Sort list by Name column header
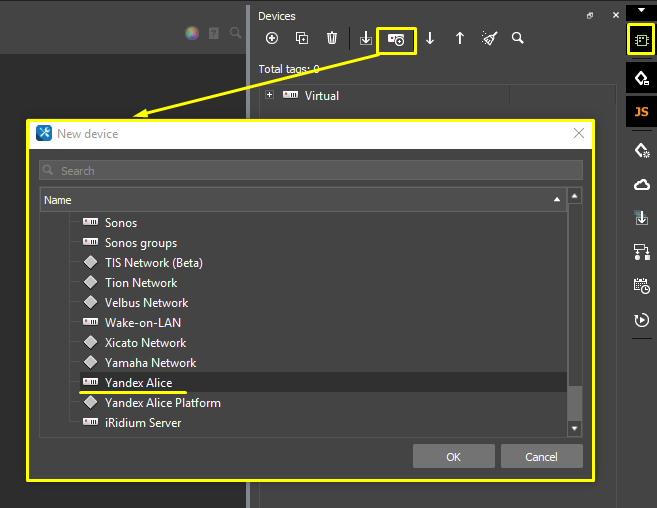Image resolution: width=657 pixels, height=508 pixels. tap(300, 200)
